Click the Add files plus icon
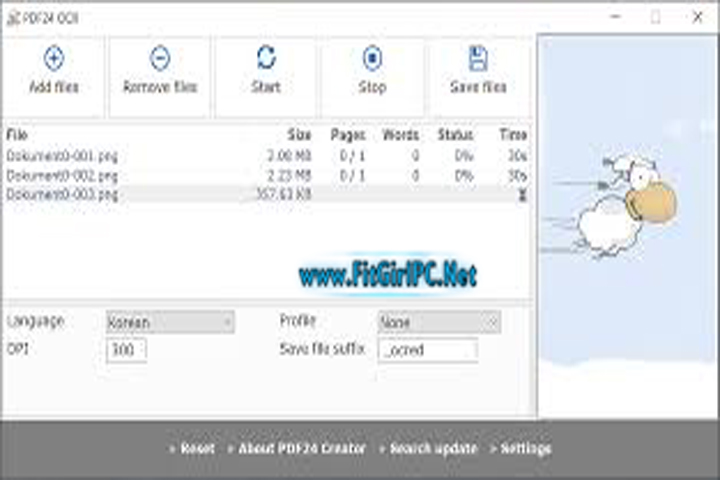This screenshot has height=480, width=720. 53,58
